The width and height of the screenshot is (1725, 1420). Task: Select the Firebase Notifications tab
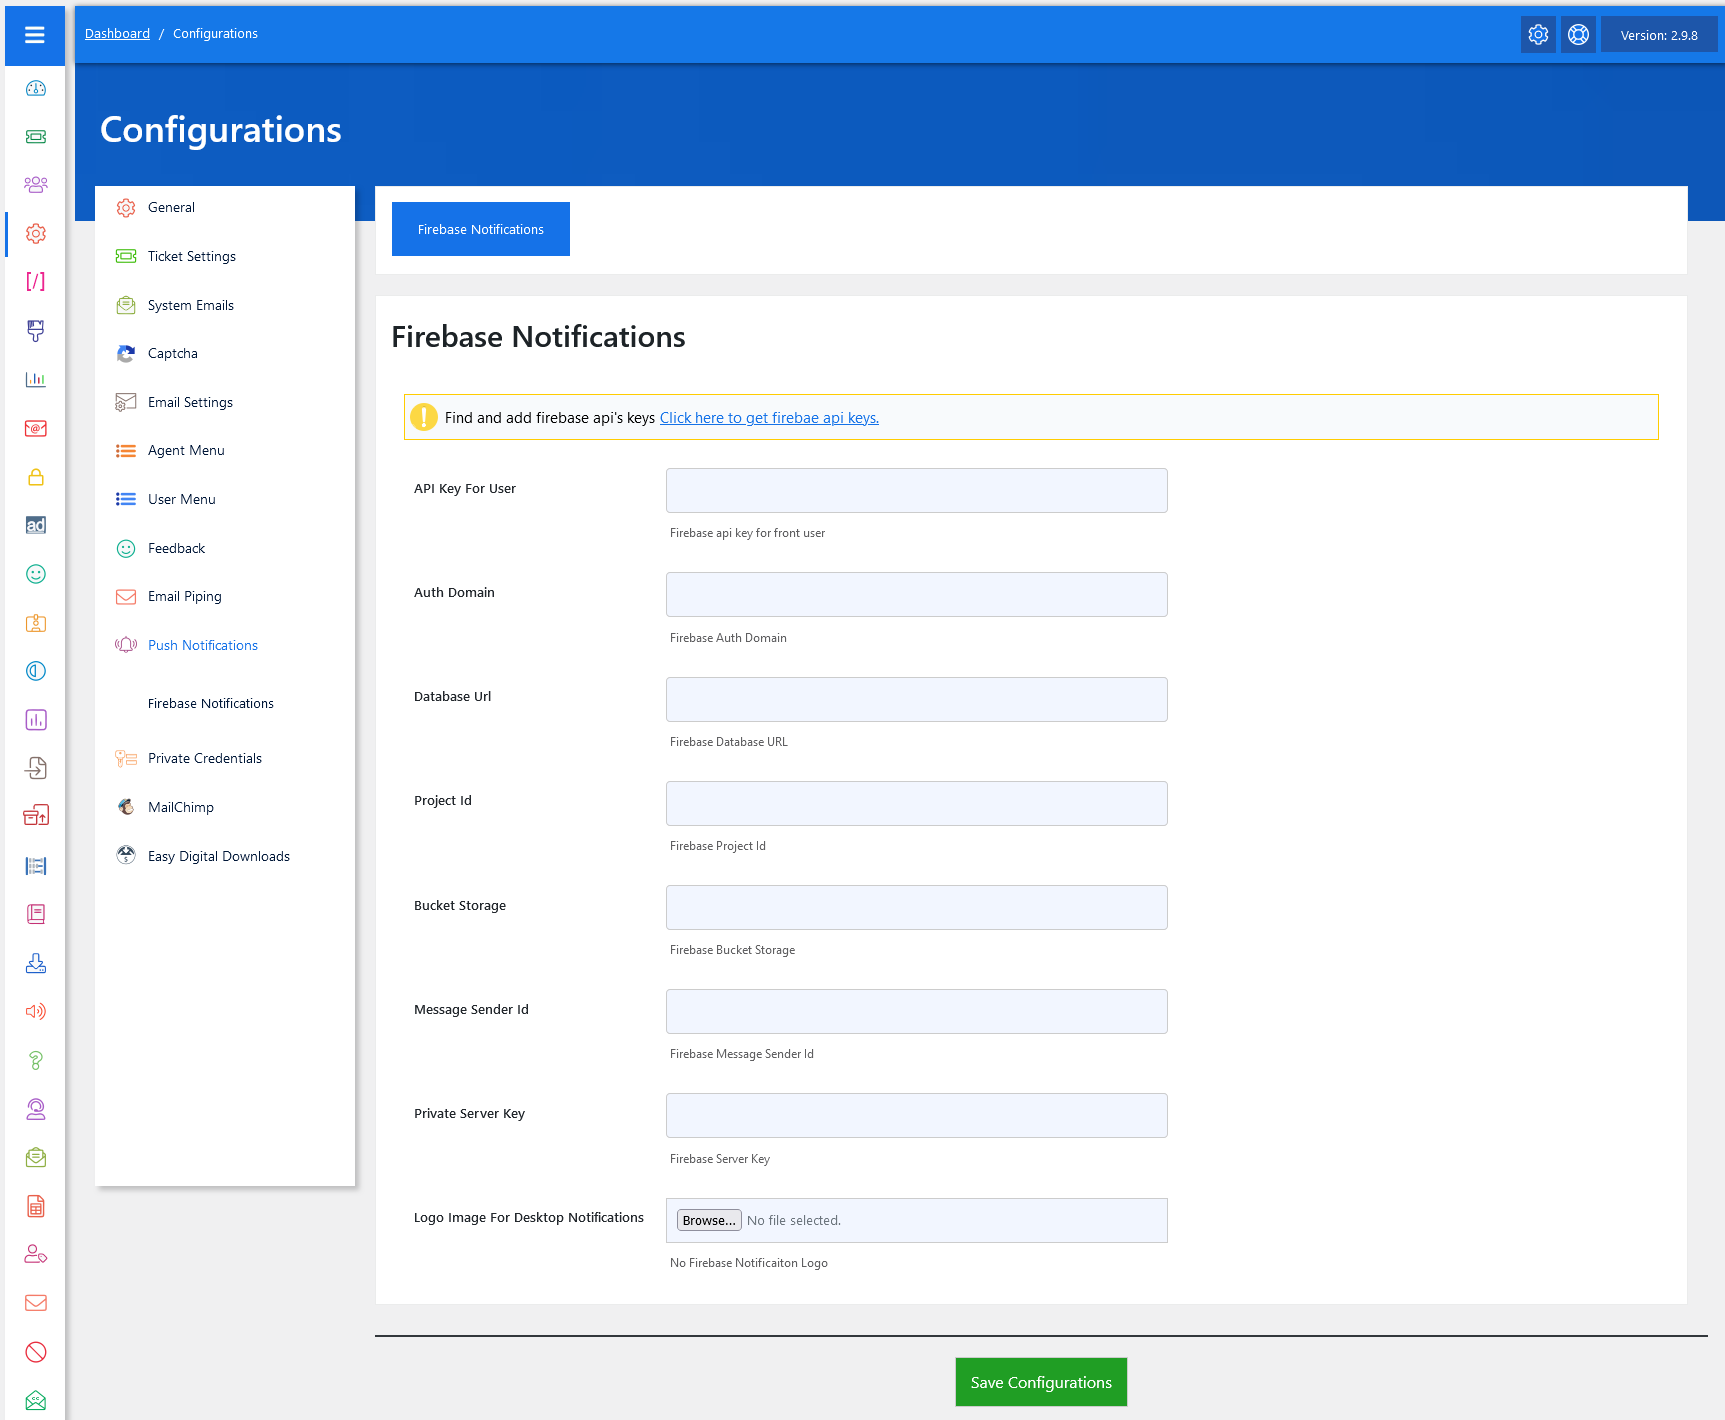point(480,229)
